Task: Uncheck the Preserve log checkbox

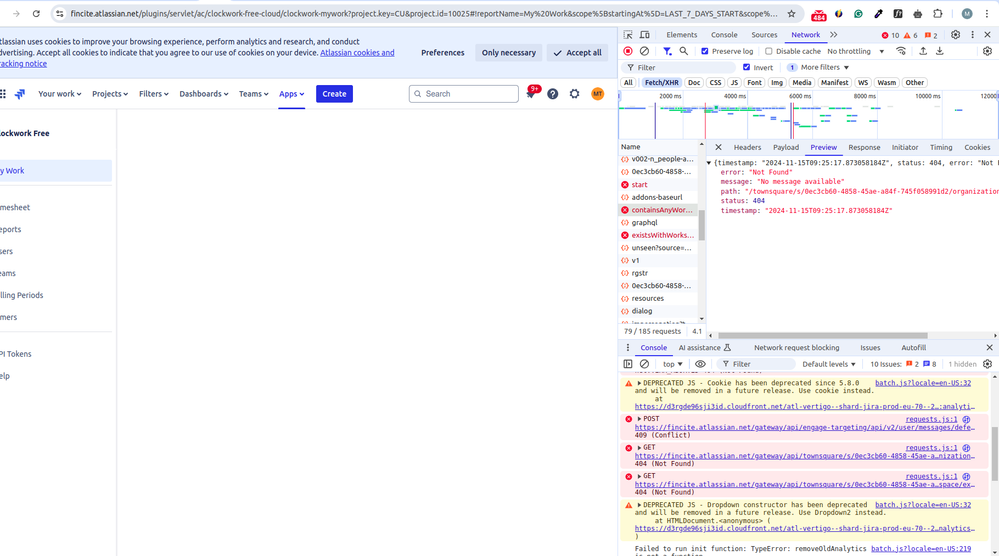Action: (x=704, y=51)
